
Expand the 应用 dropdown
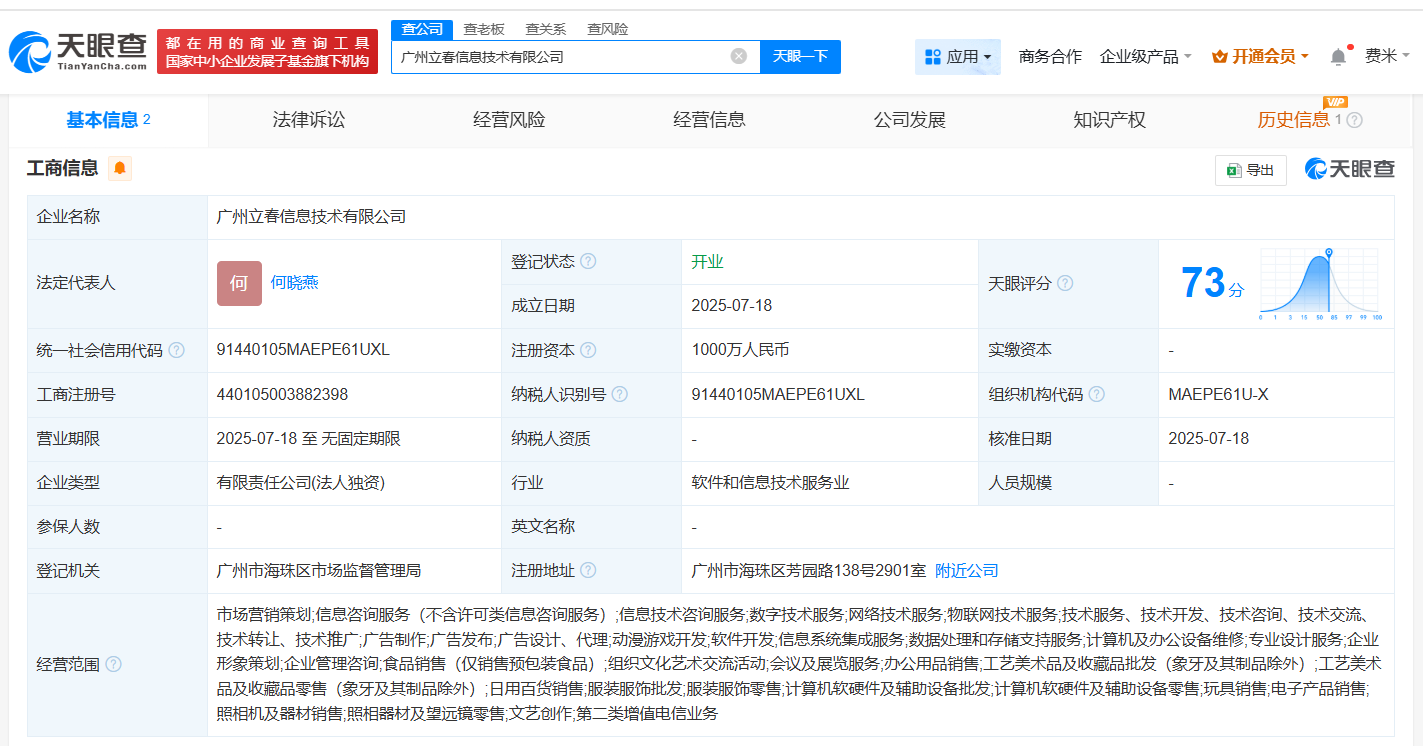(x=958, y=57)
